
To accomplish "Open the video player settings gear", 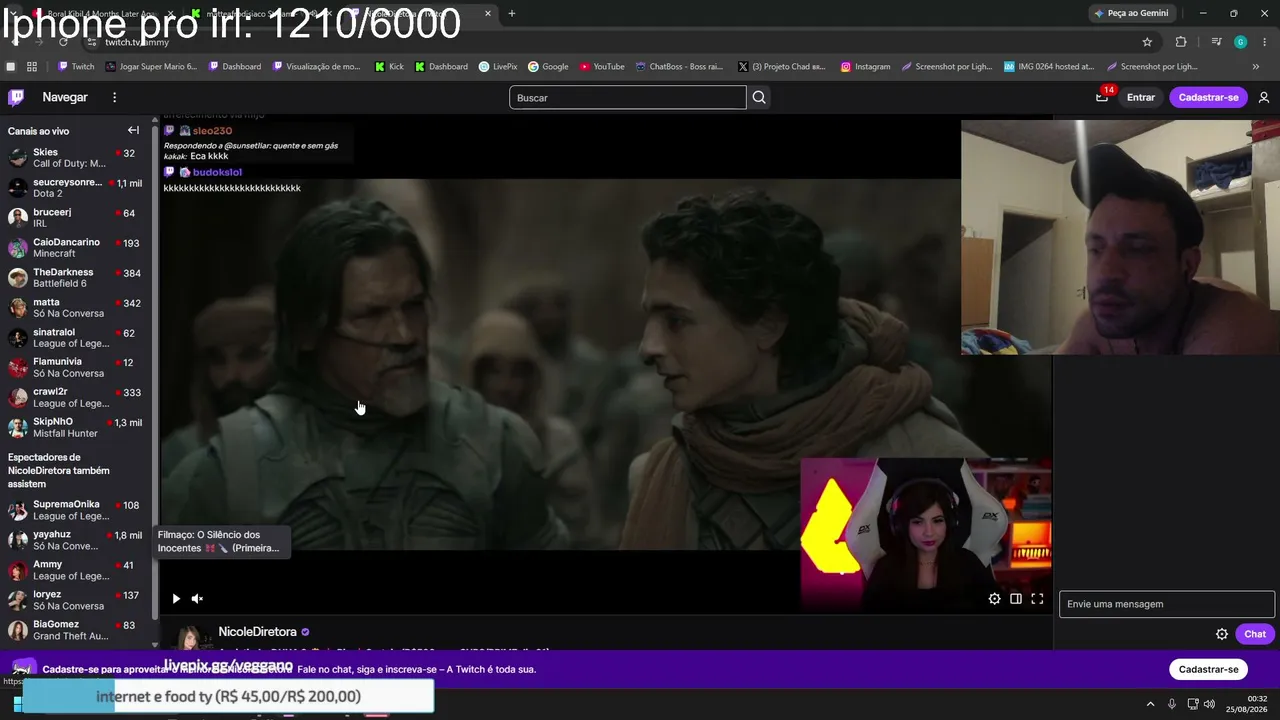I will [994, 599].
